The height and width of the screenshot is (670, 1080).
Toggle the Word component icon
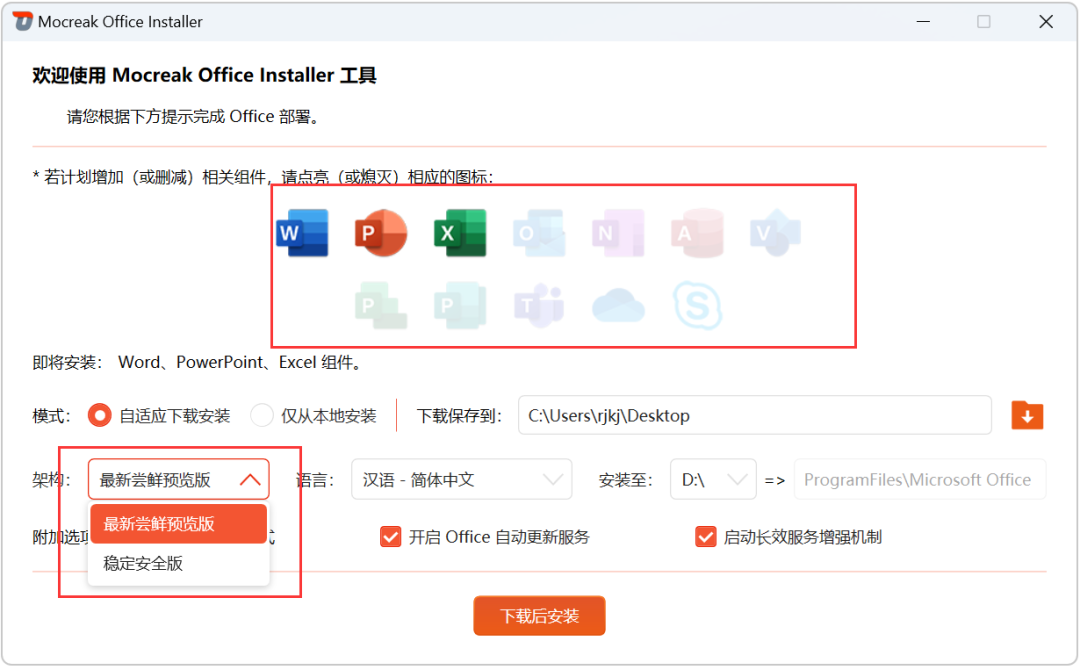(302, 233)
